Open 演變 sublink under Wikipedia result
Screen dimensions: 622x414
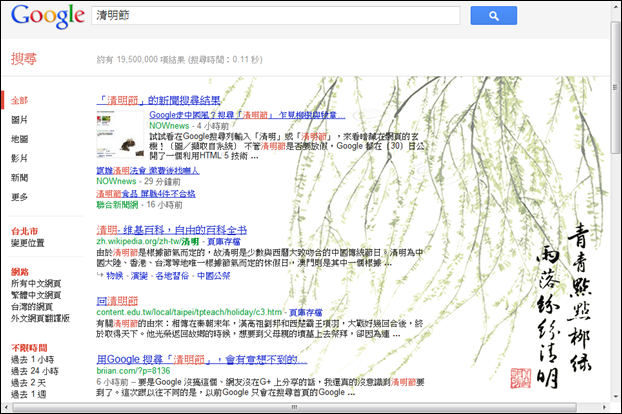tap(139, 276)
